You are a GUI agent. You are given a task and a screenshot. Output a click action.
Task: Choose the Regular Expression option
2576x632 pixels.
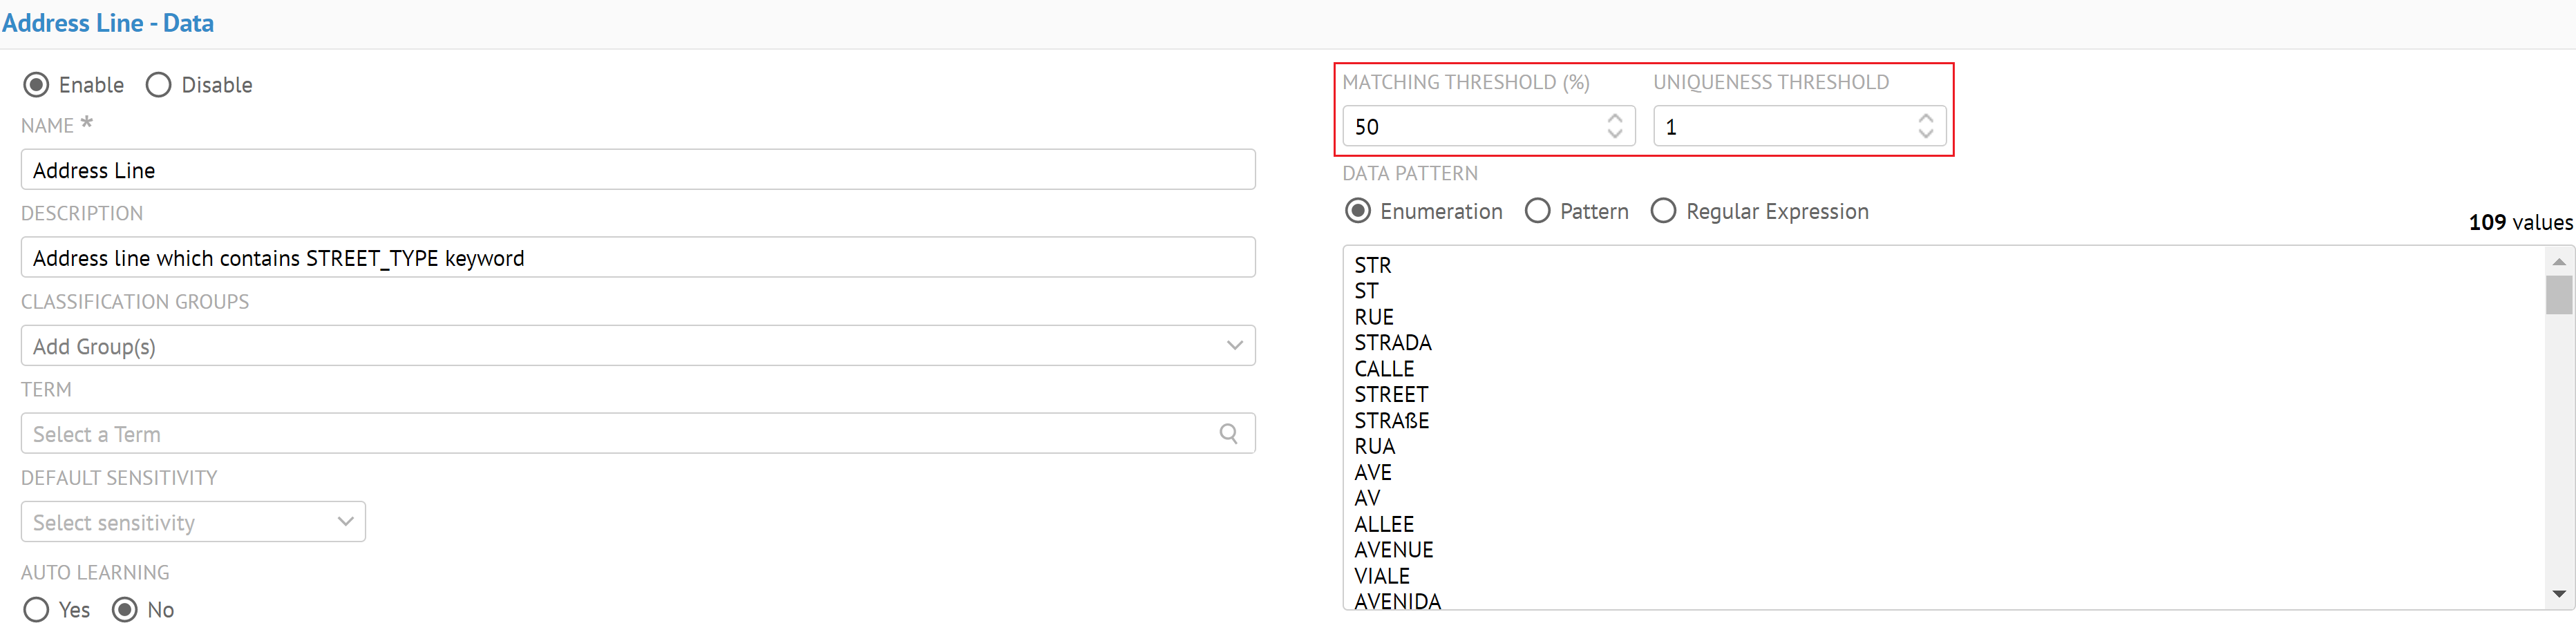[x=1663, y=211]
